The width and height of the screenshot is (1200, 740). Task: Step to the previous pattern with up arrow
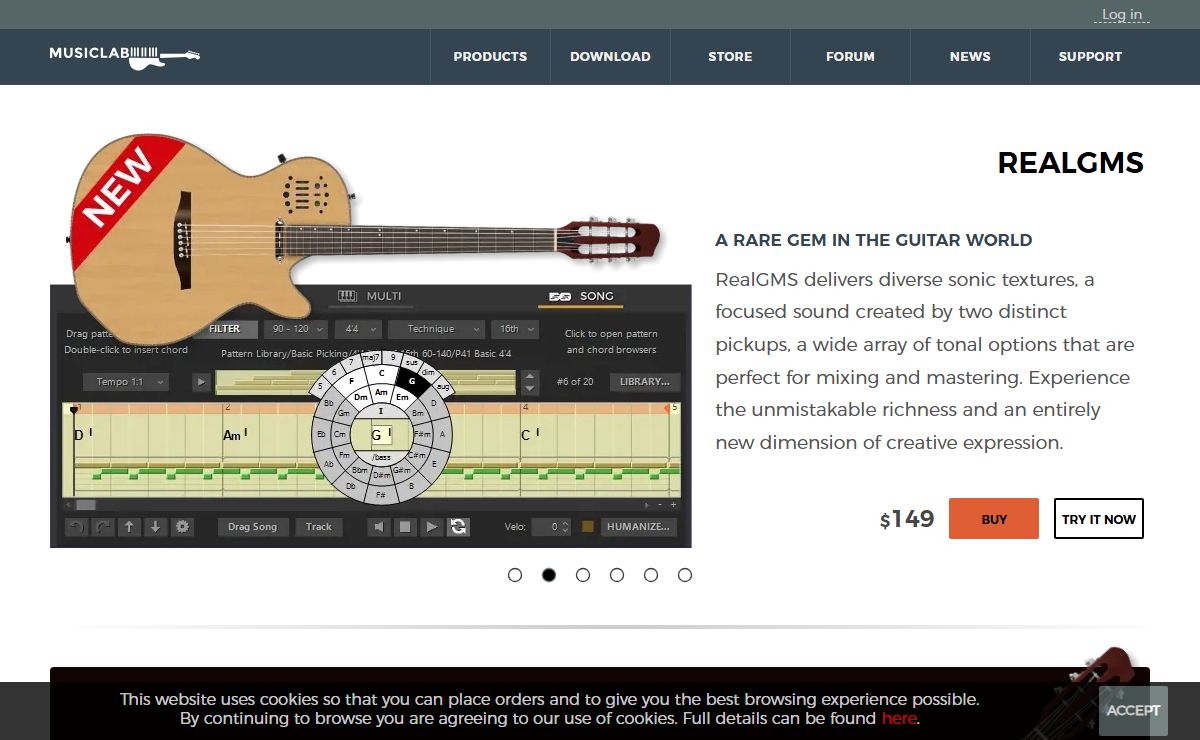click(x=531, y=377)
